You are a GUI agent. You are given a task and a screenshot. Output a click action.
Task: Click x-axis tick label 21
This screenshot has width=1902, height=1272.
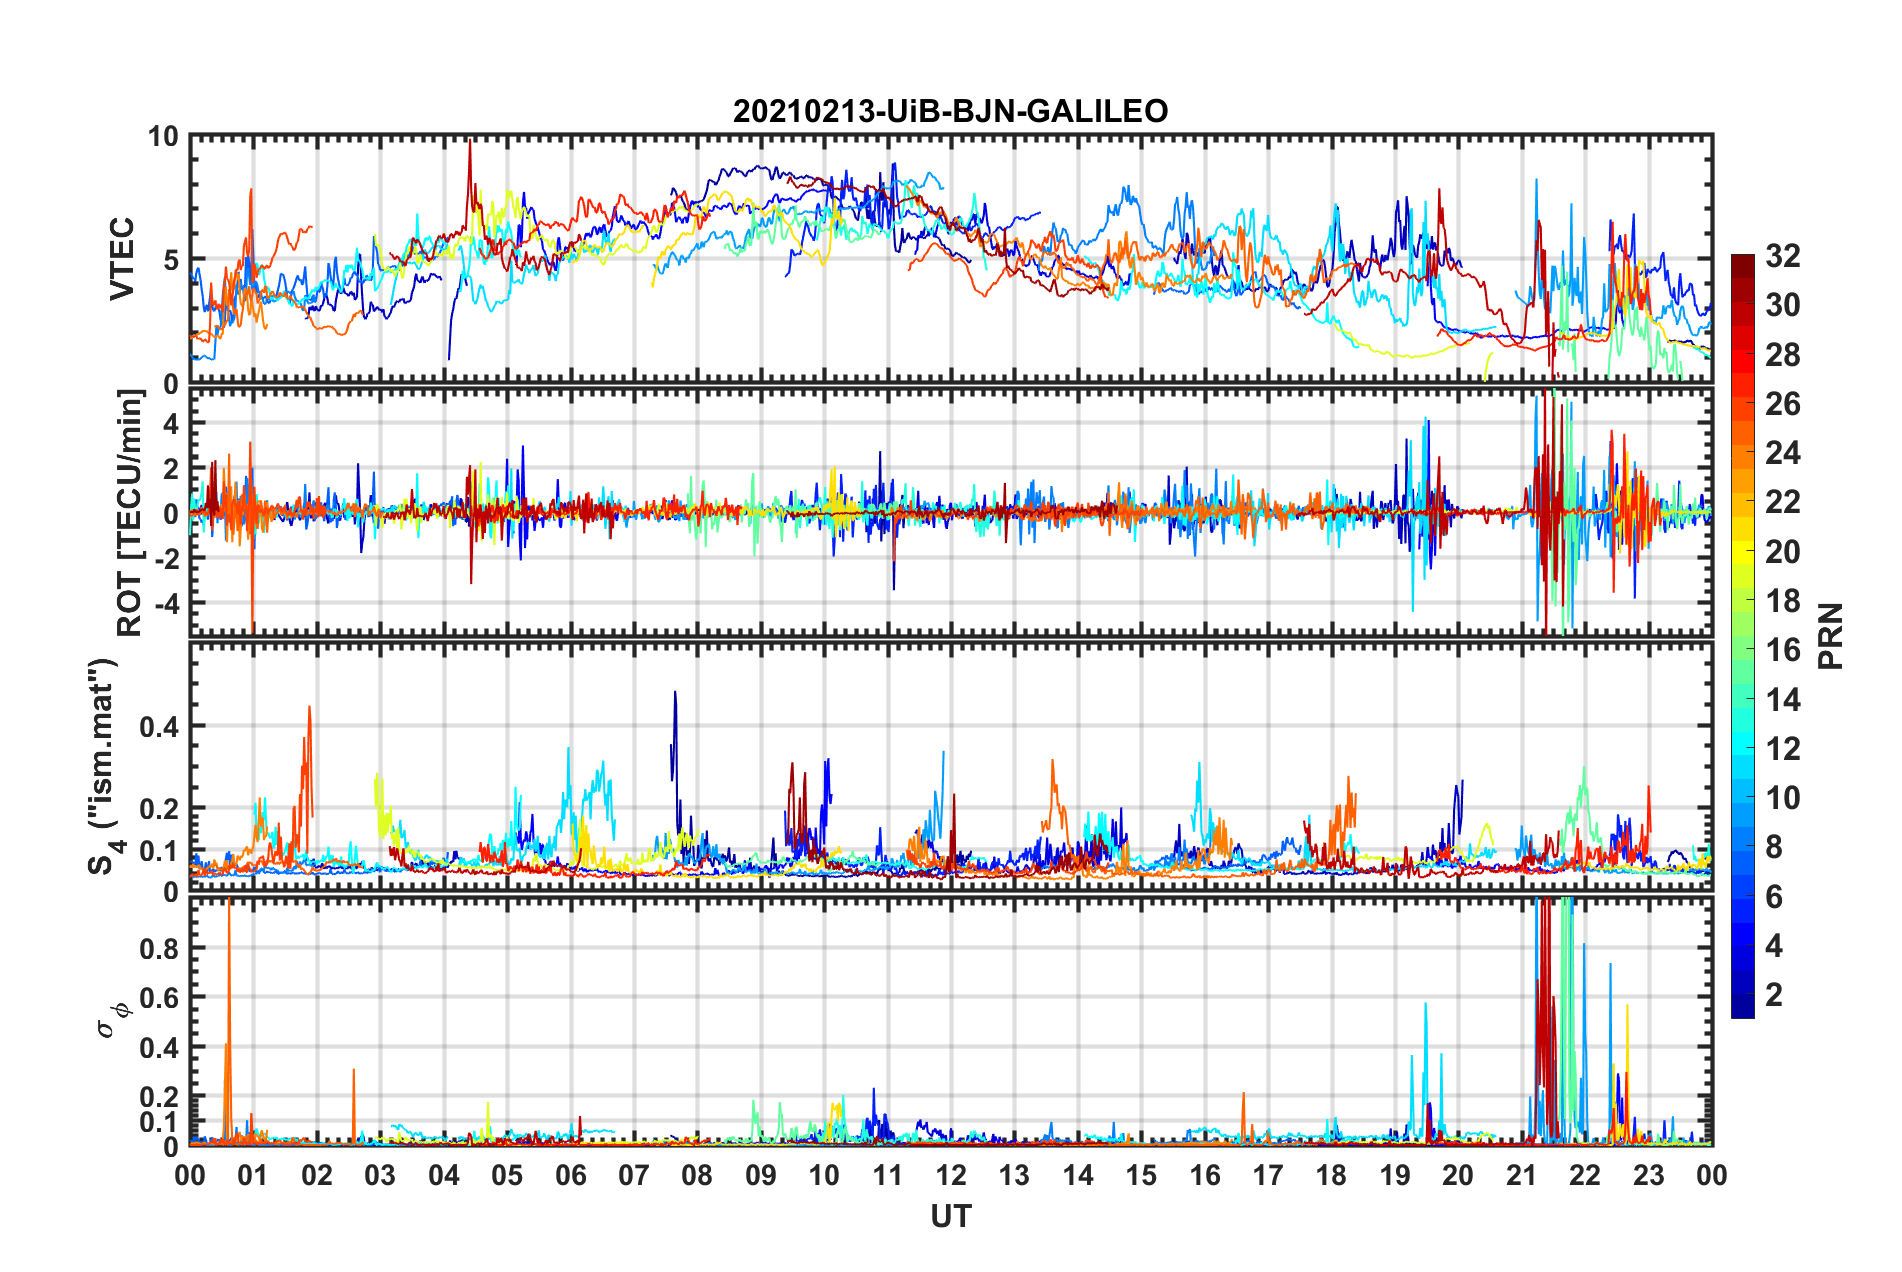[x=1521, y=1175]
